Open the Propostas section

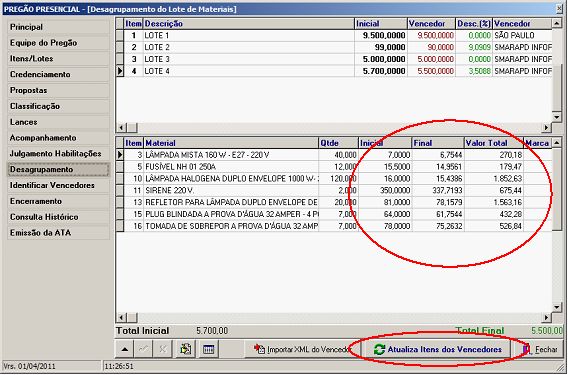58,91
